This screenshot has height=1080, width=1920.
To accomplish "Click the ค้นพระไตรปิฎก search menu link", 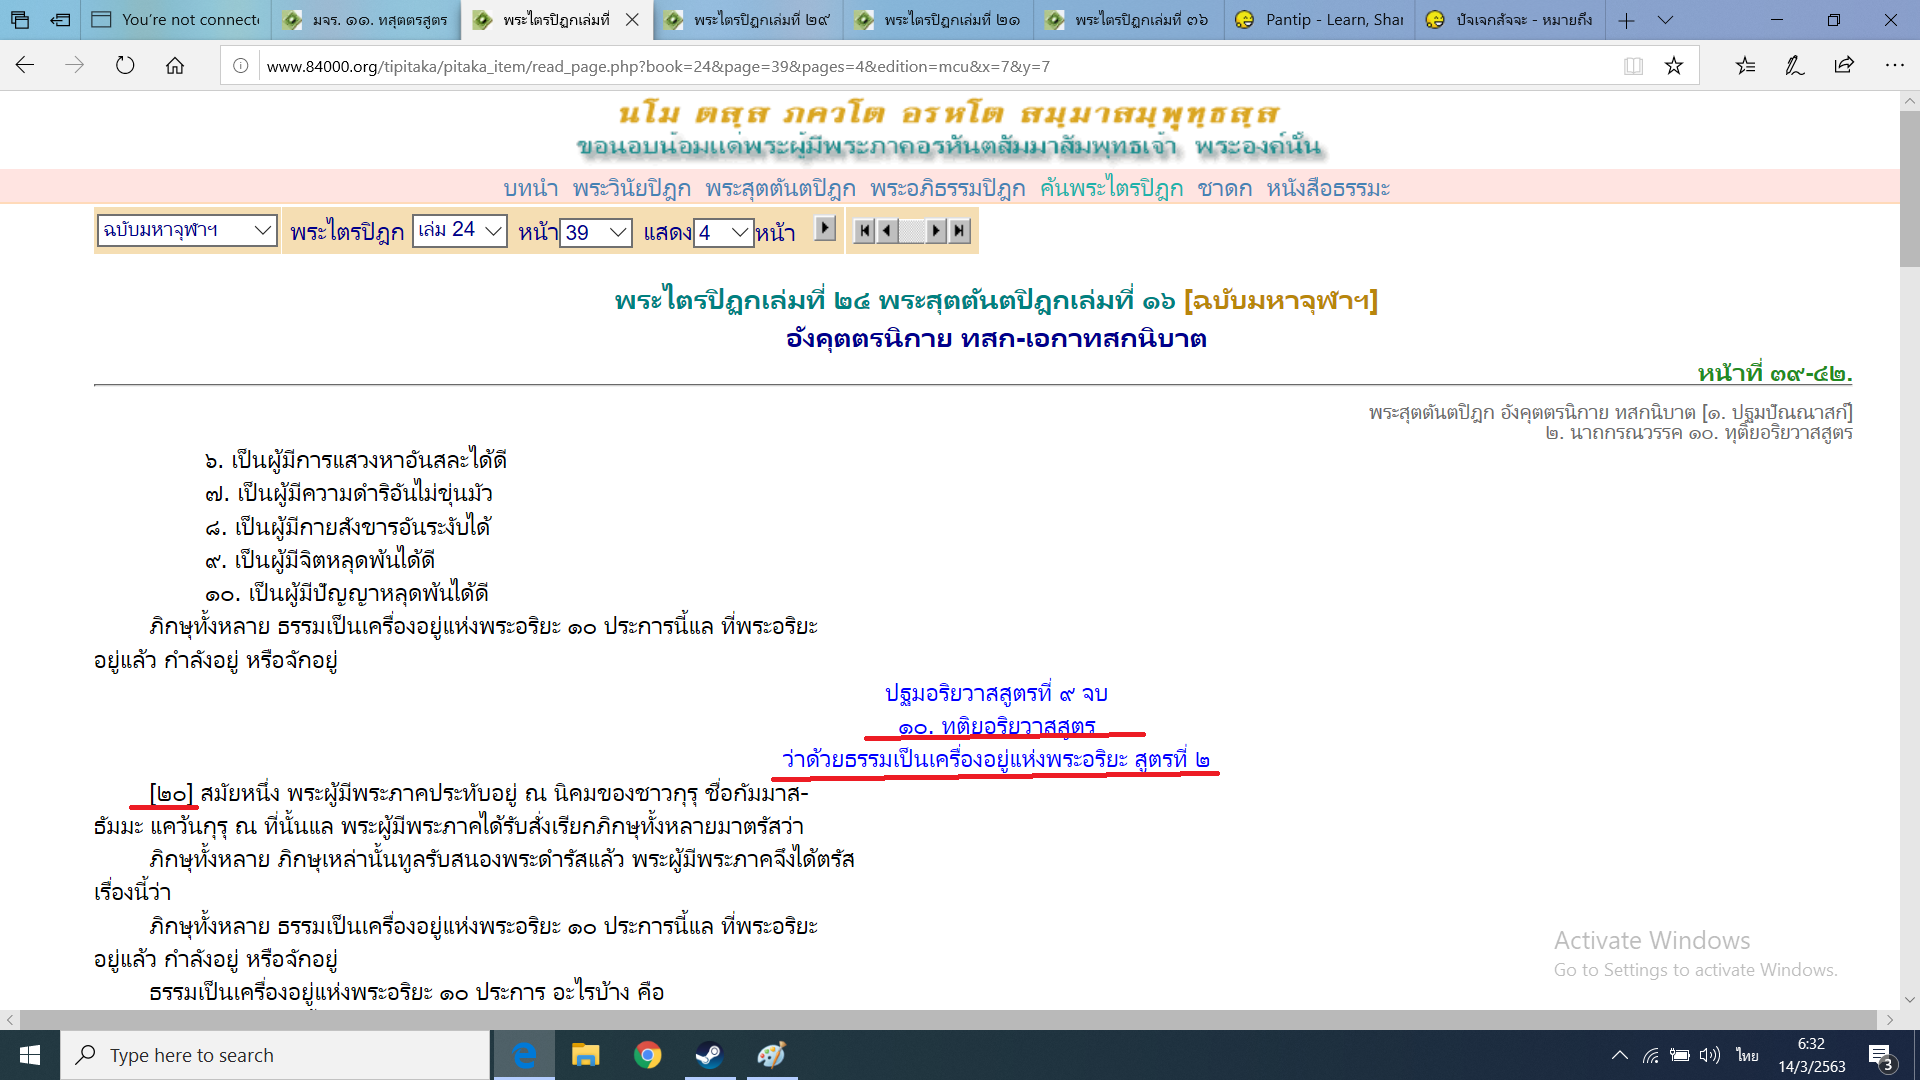I will (1111, 188).
